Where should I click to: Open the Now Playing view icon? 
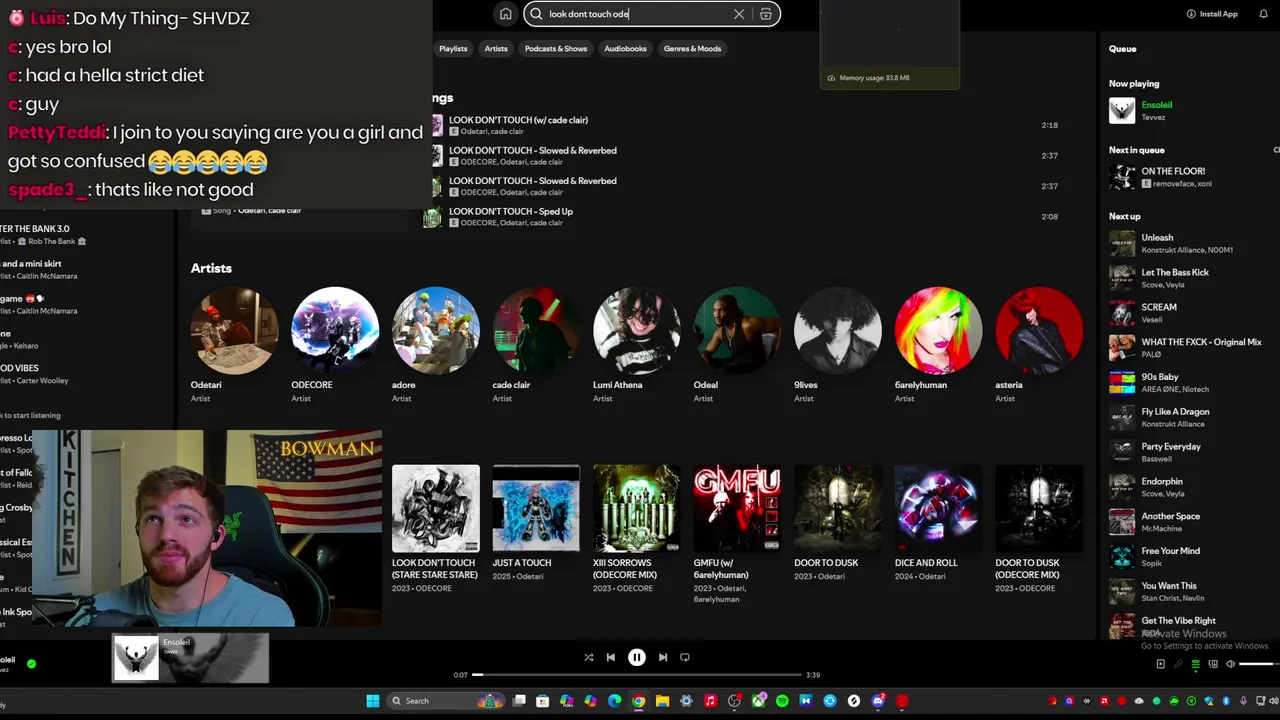click(1160, 664)
